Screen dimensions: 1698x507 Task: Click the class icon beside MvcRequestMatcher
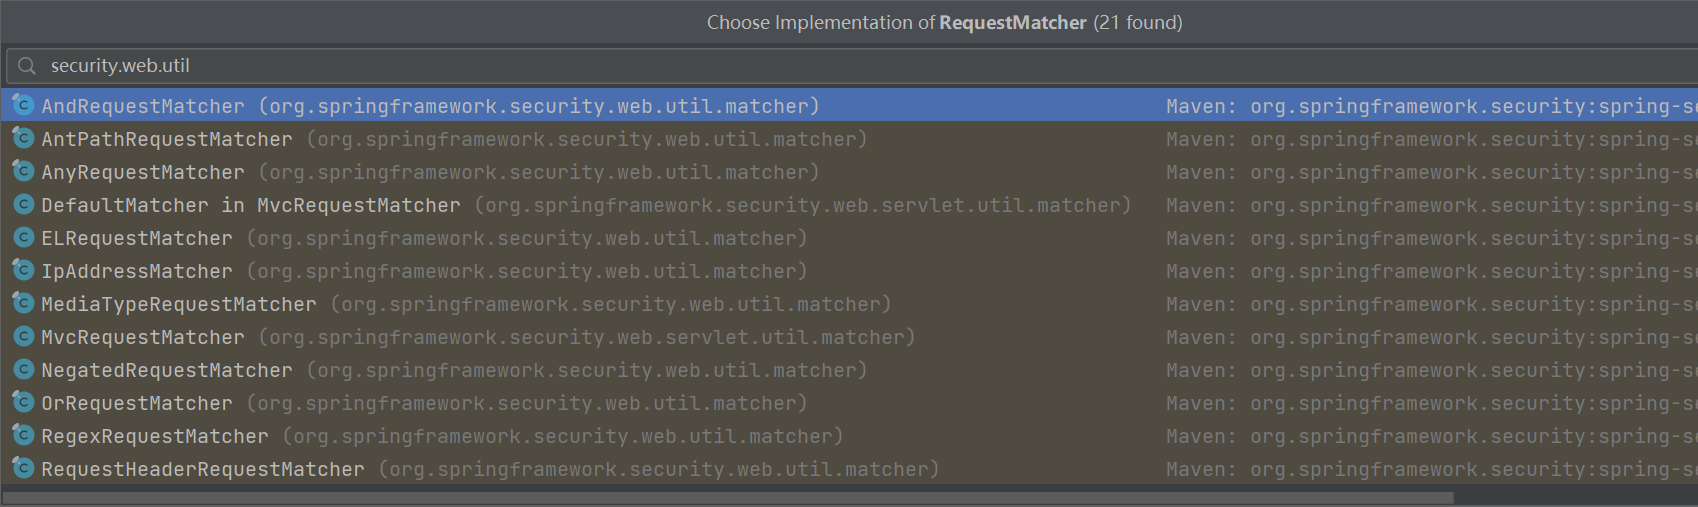coord(23,336)
